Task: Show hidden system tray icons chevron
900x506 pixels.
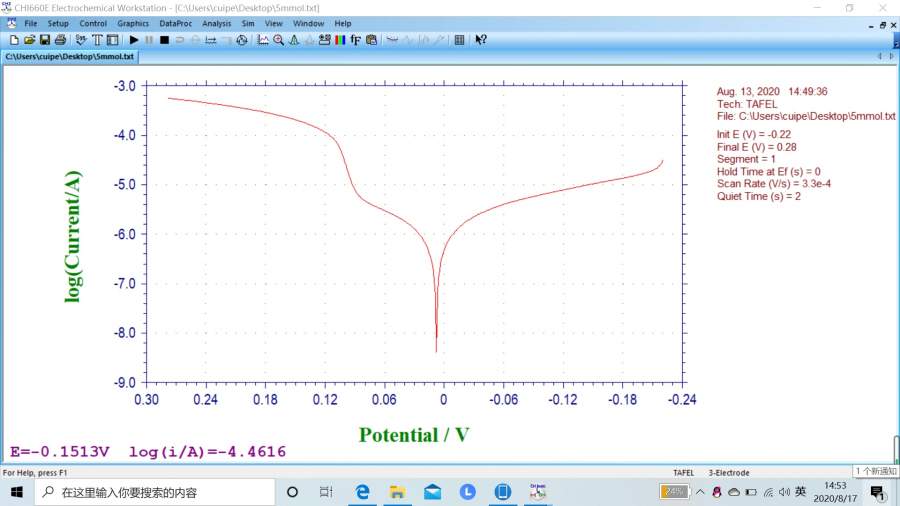Action: 700,492
